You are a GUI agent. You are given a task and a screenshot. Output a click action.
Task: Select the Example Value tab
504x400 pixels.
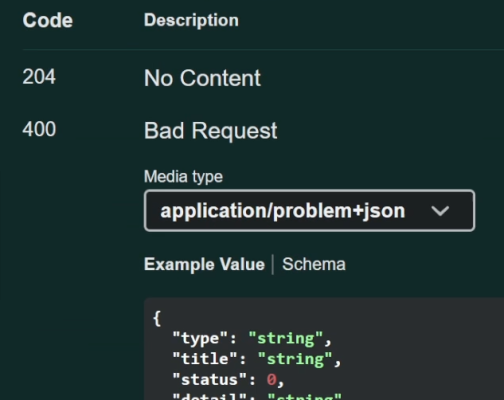tap(204, 264)
